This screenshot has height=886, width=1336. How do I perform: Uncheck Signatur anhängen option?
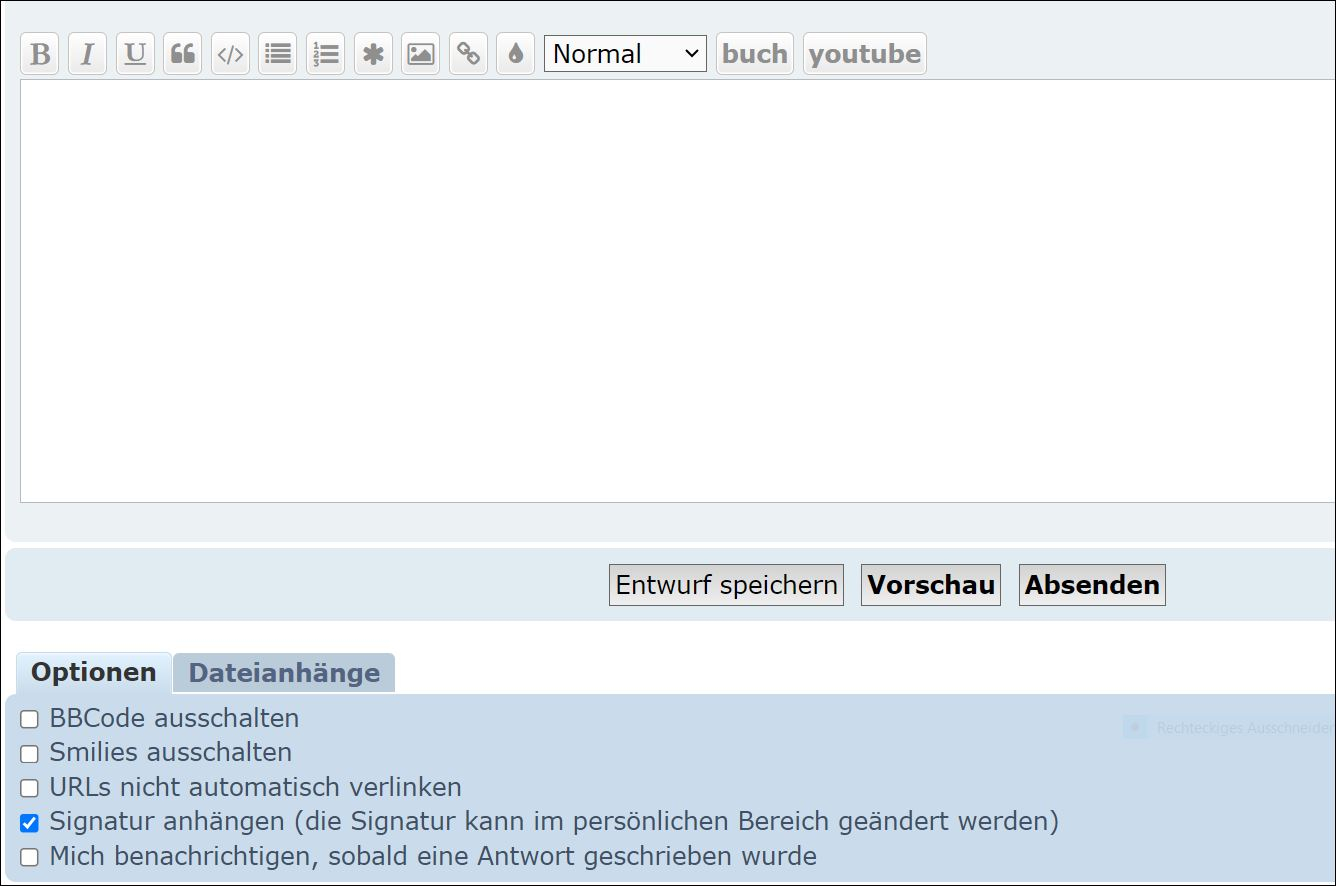tap(30, 823)
